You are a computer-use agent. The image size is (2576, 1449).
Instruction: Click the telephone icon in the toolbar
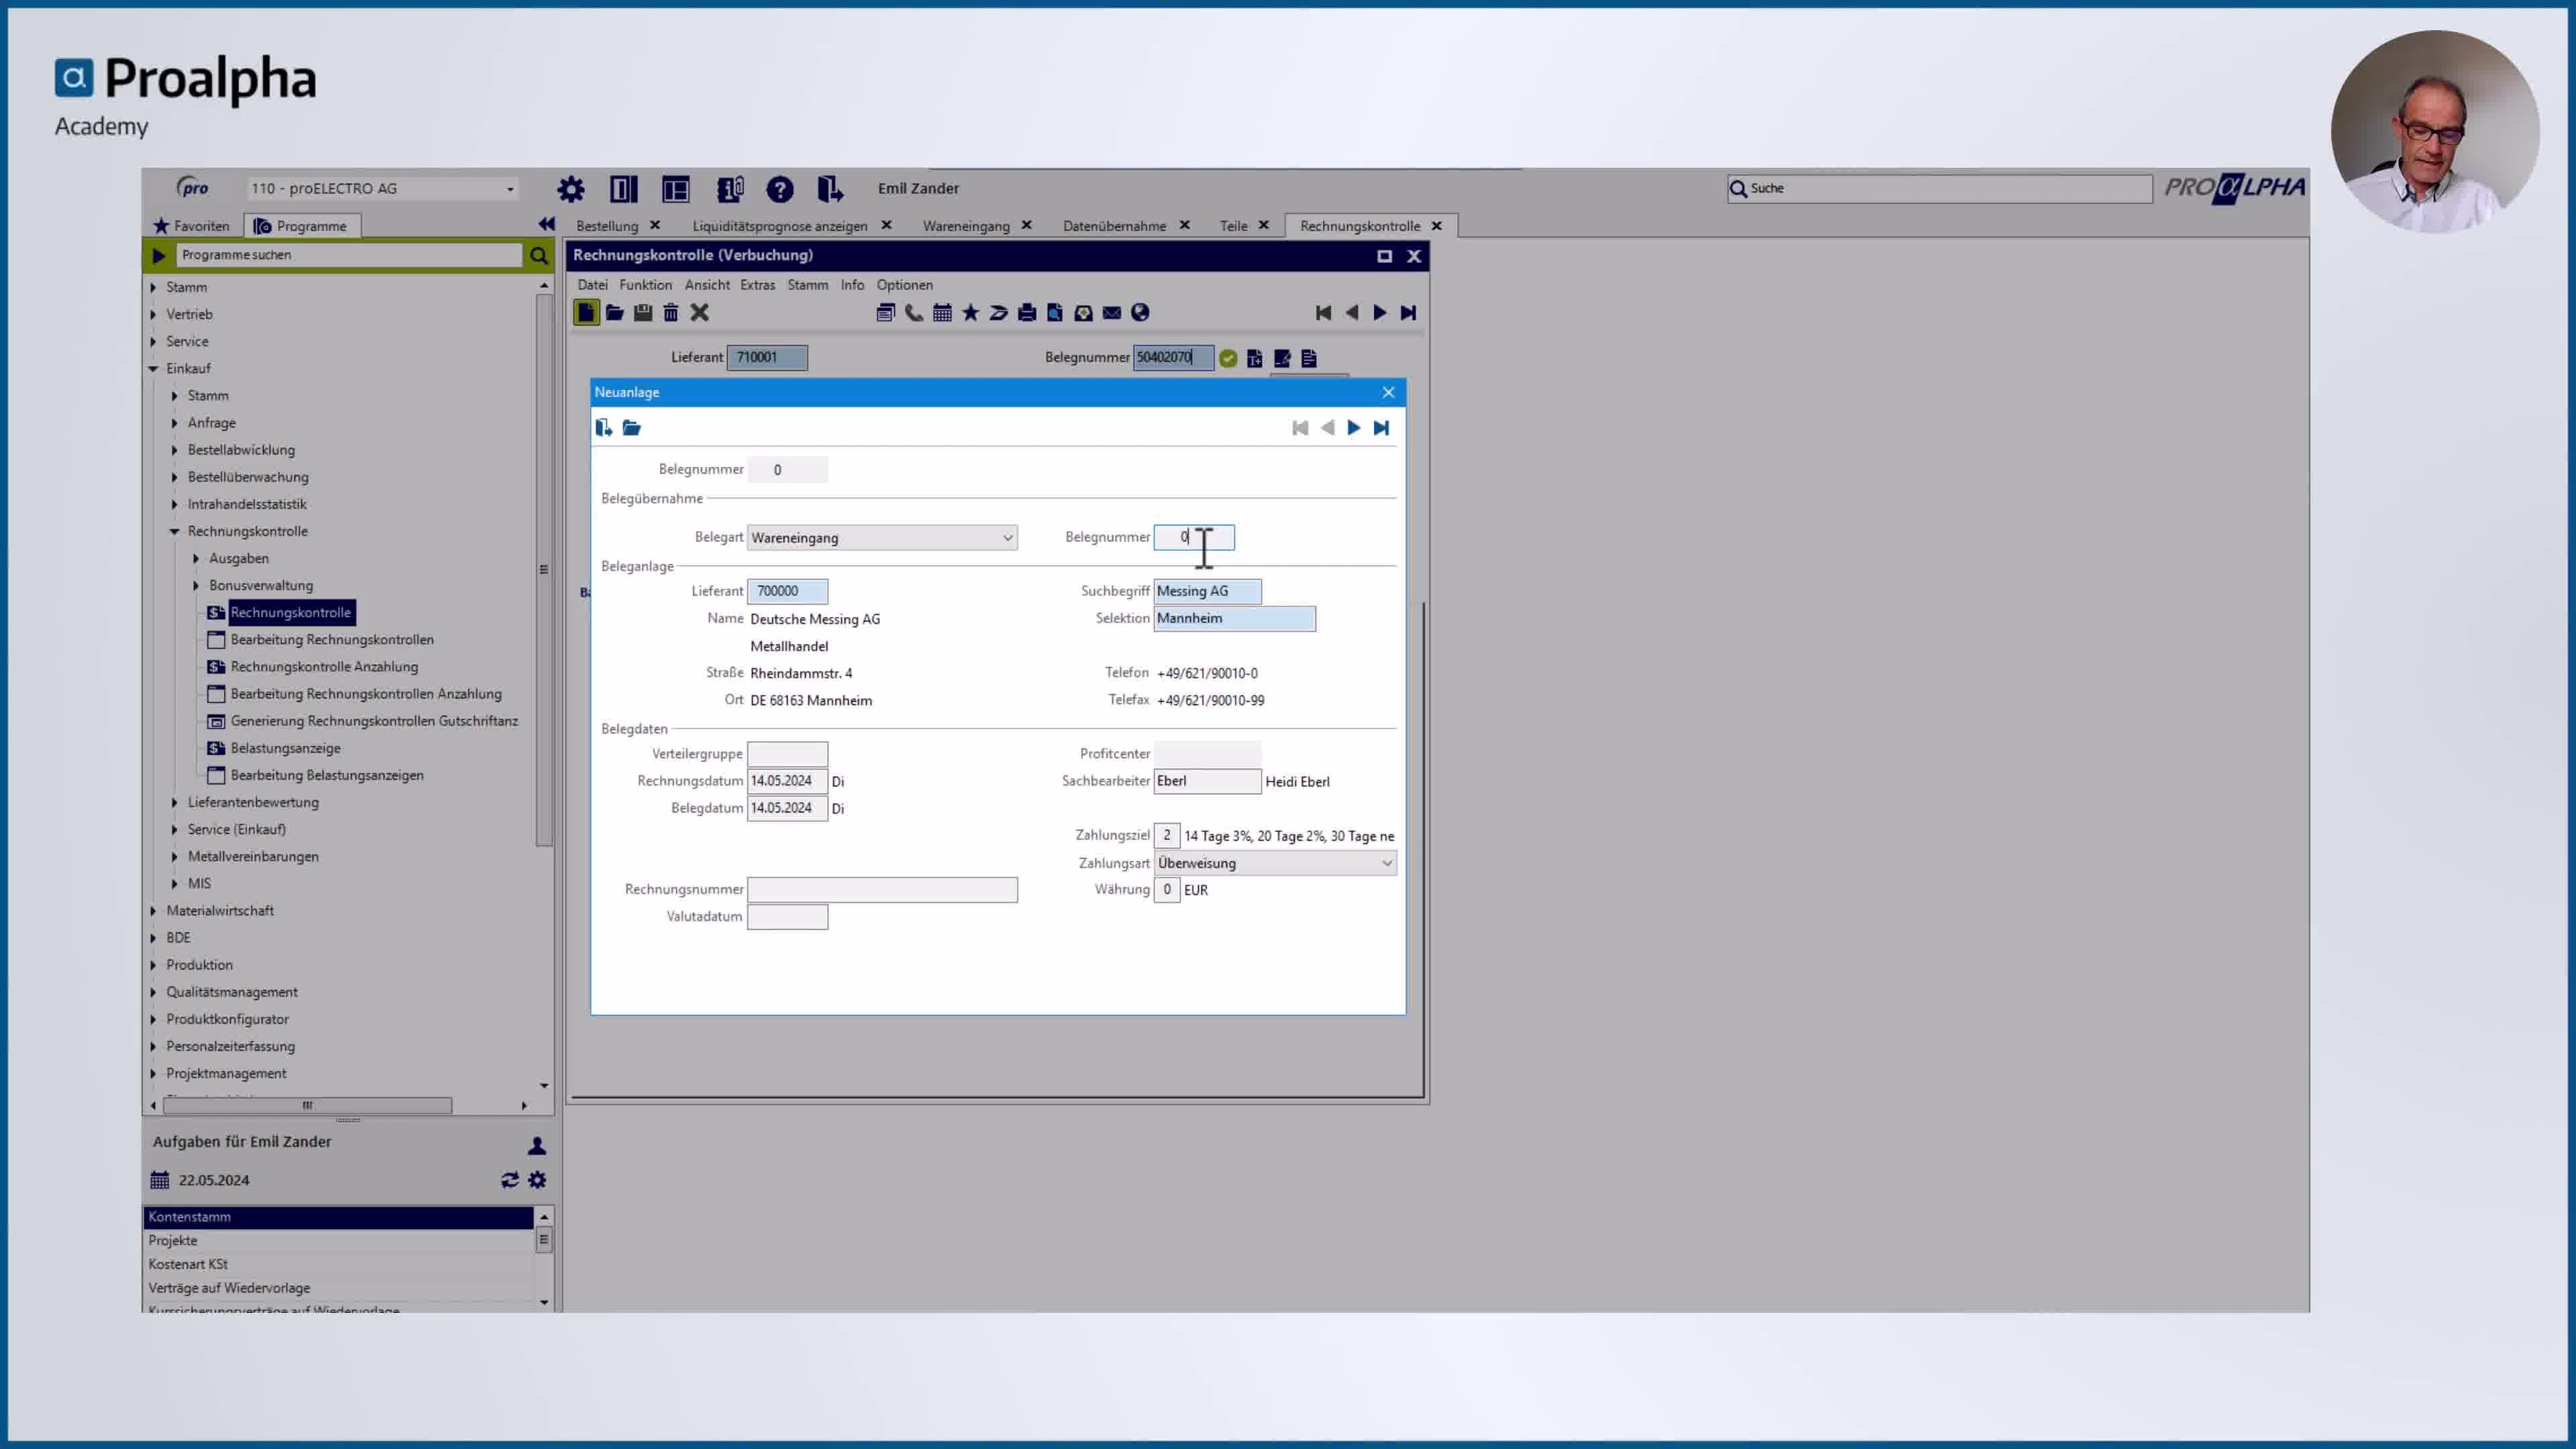[x=914, y=313]
